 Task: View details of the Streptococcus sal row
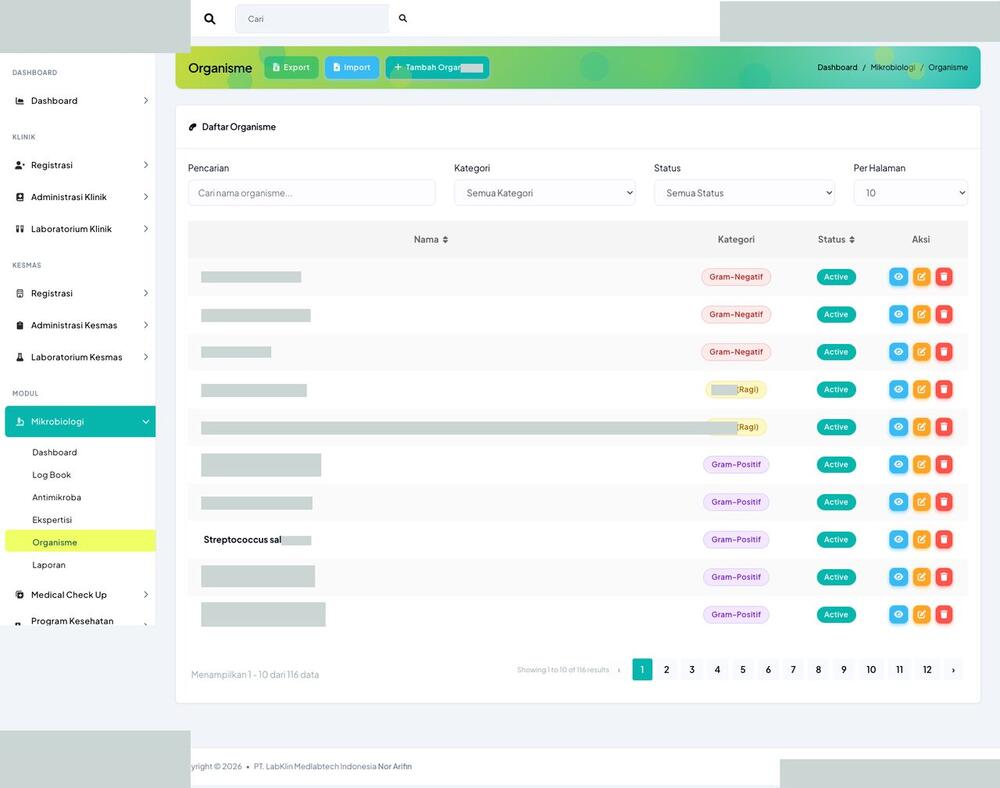point(898,539)
